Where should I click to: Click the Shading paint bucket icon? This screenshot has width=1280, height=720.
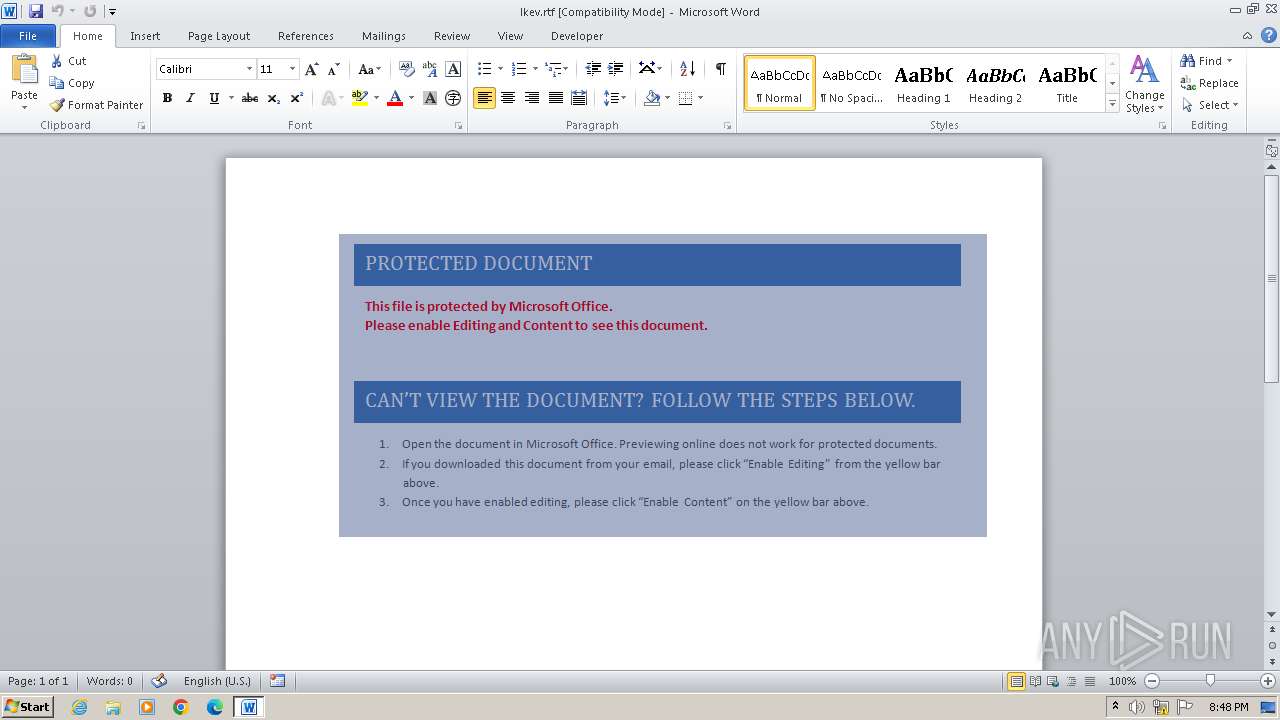click(x=652, y=98)
